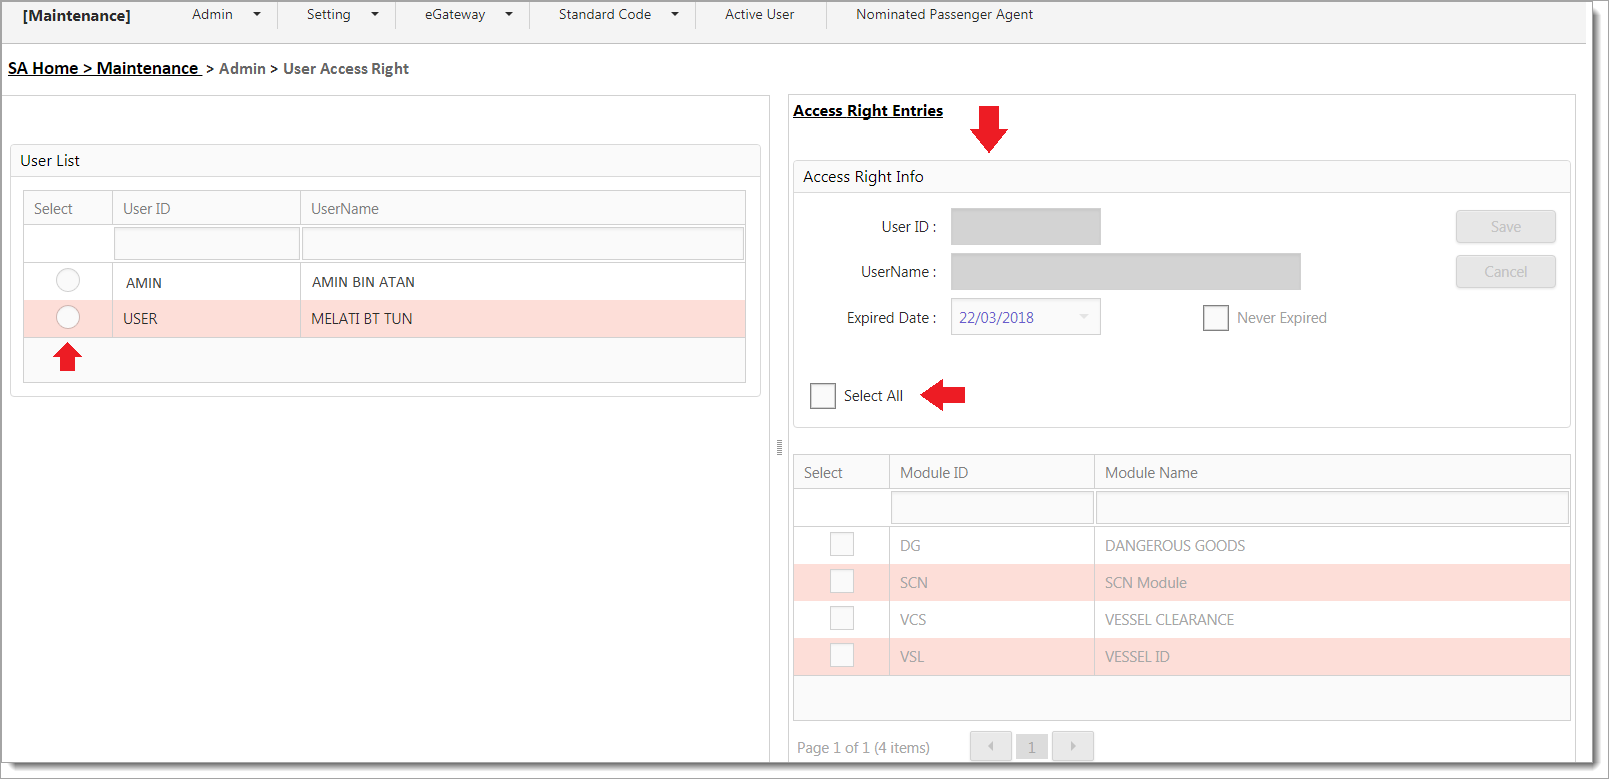
Task: Click the Module Name filter field
Action: coord(1331,508)
